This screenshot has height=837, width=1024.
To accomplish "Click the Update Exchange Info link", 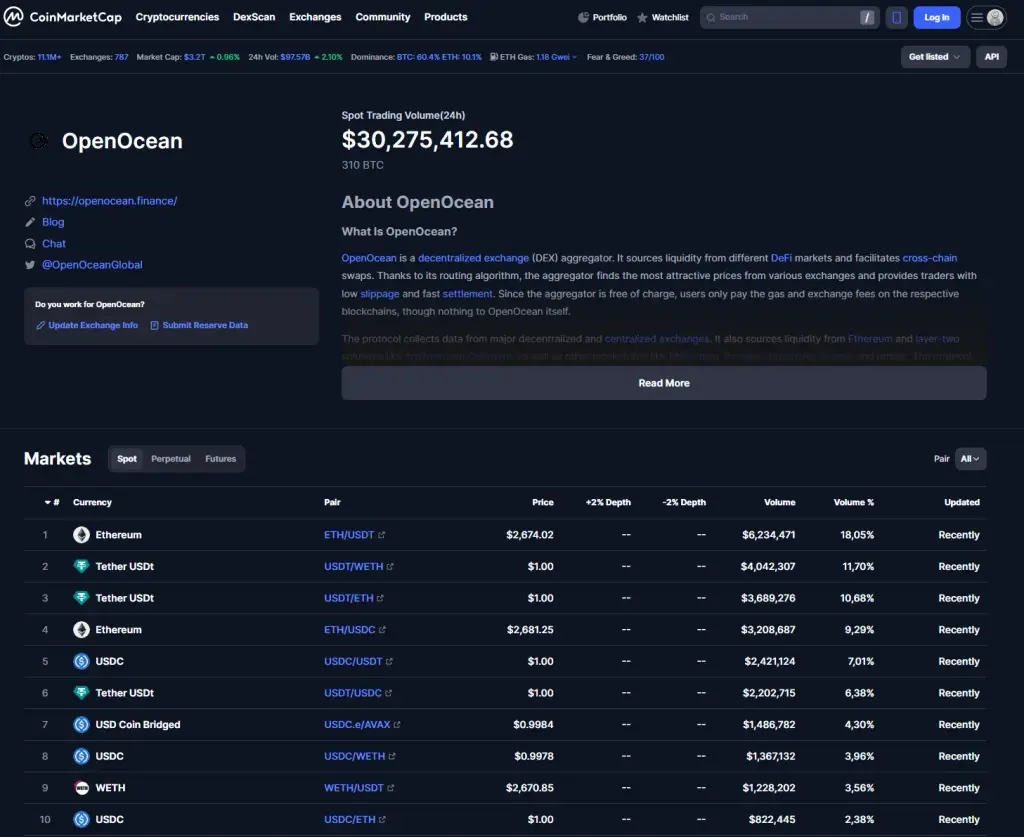I will tap(93, 325).
